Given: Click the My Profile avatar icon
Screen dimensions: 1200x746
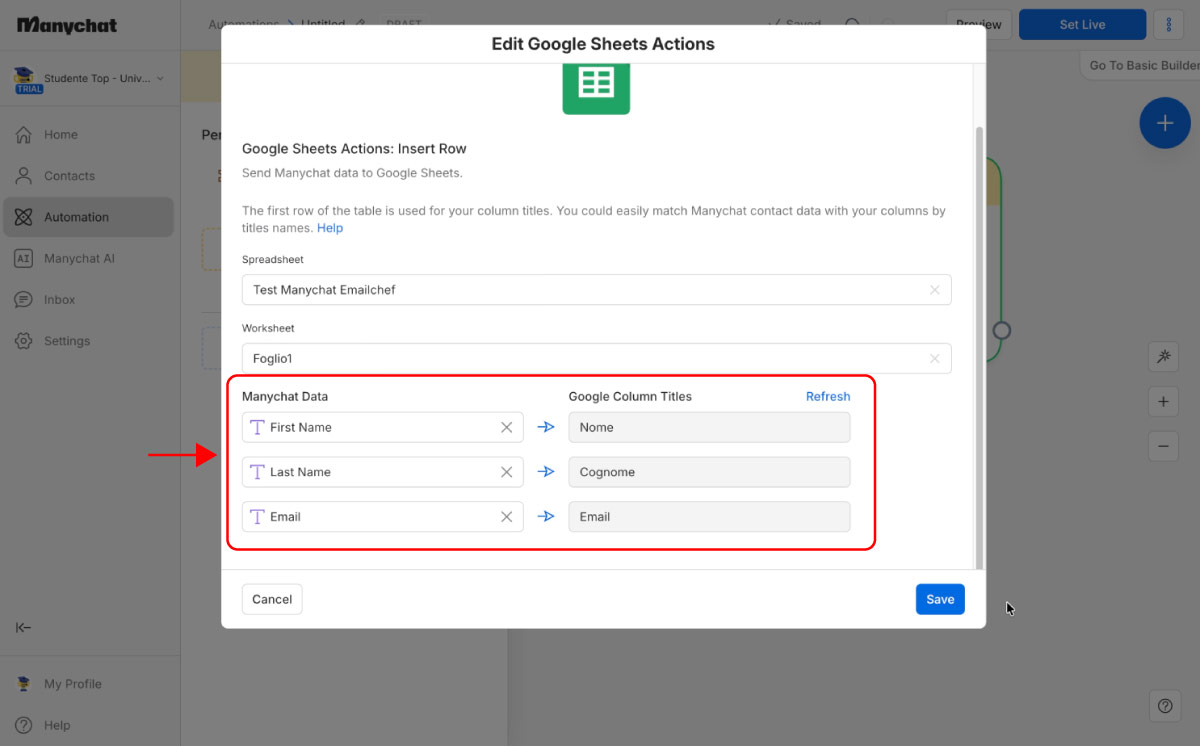Looking at the screenshot, I should (23, 684).
